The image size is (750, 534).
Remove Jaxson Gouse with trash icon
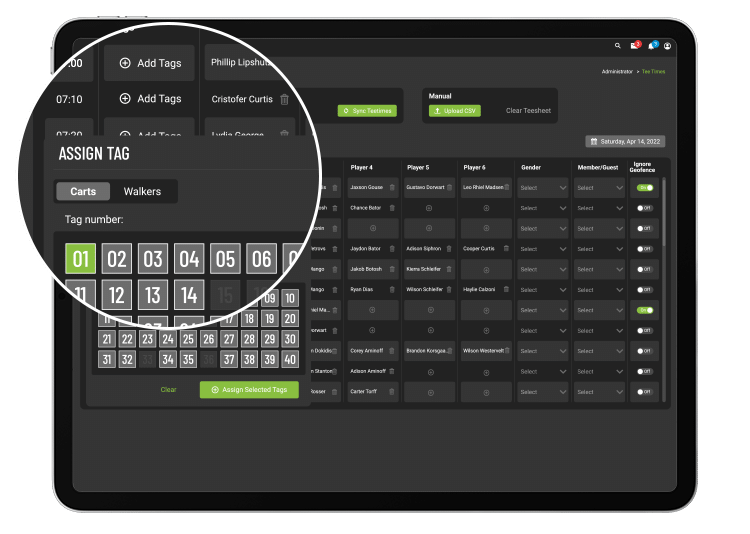pos(391,187)
